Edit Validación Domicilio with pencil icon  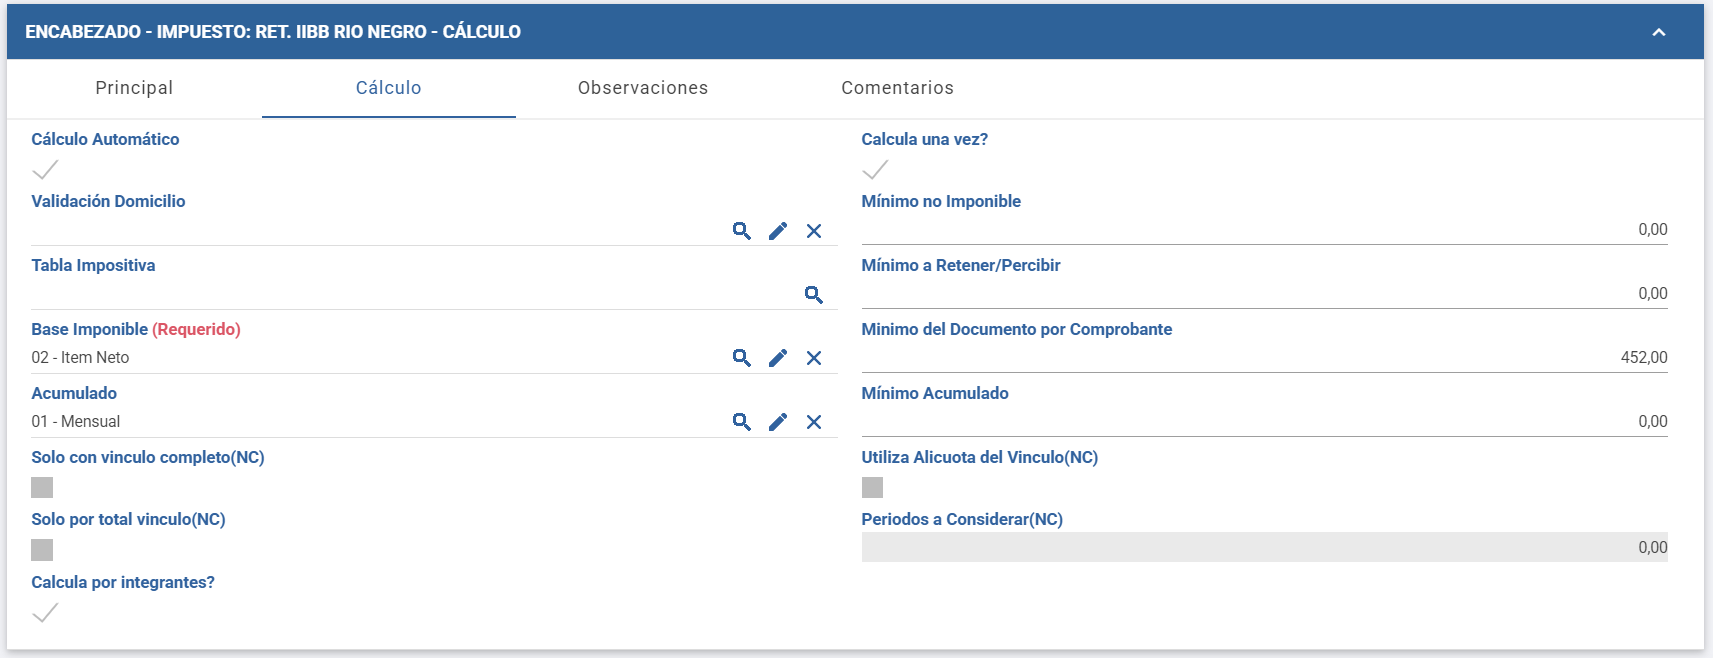tap(778, 231)
